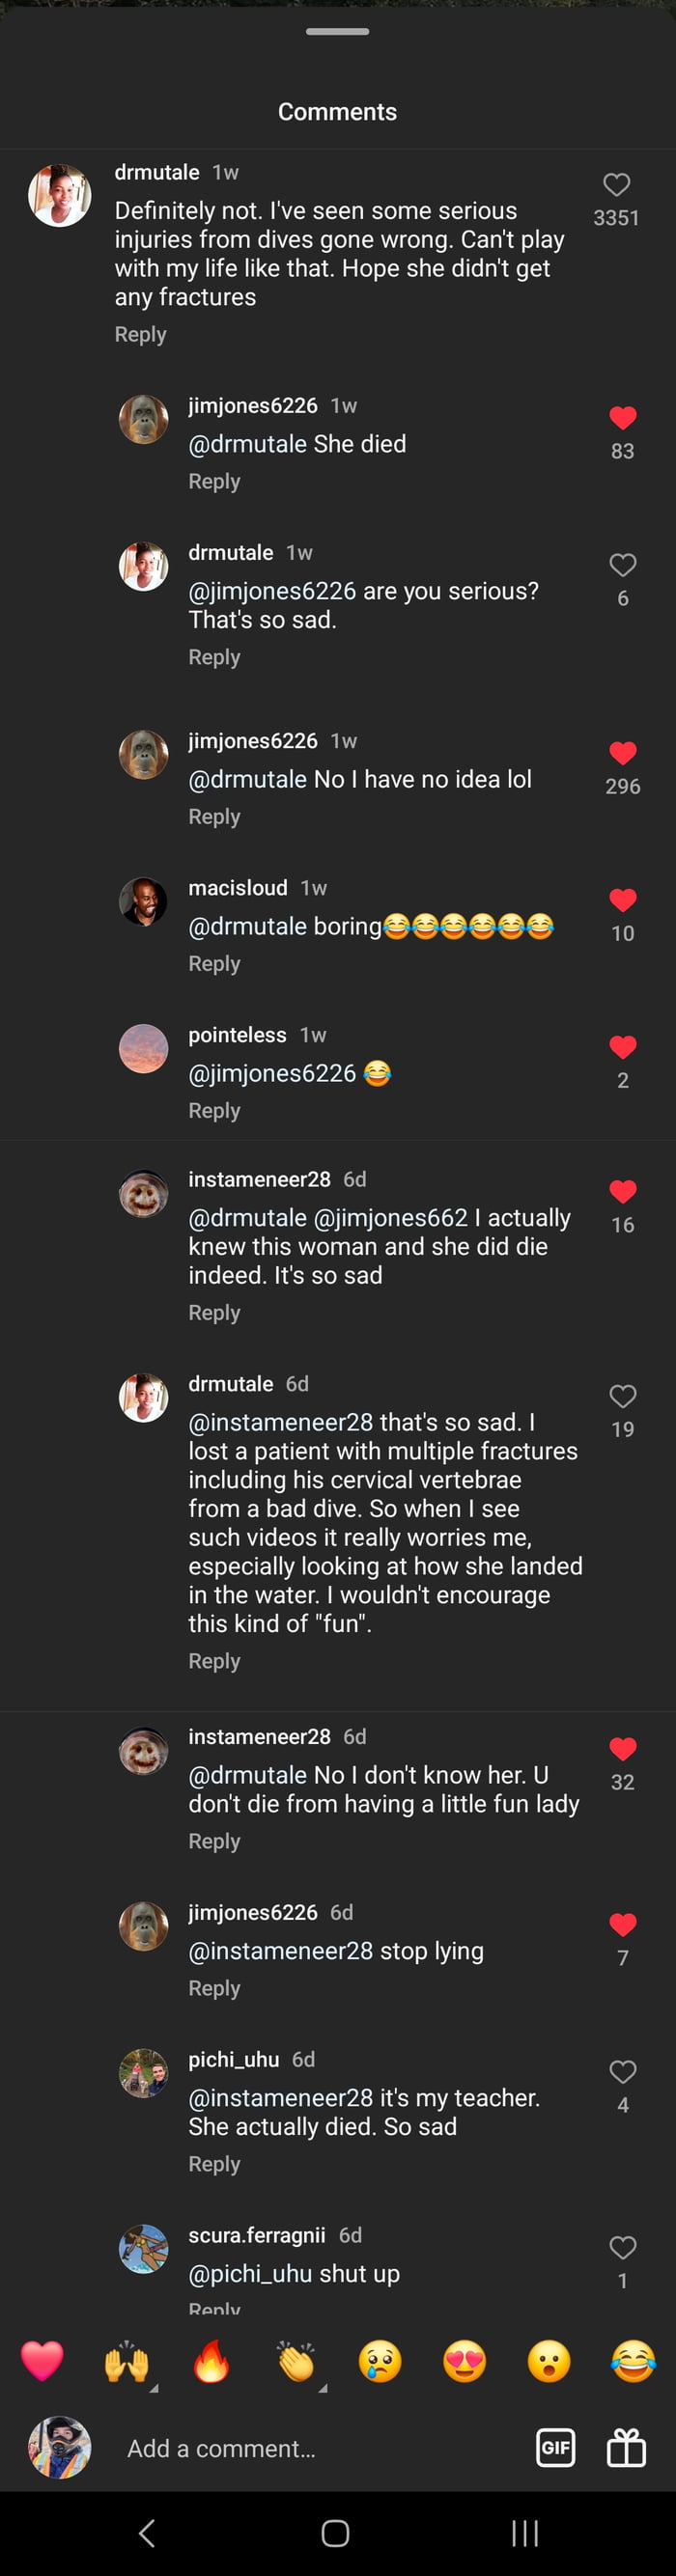Unlike the "No I have no idea lol" comment
The image size is (676, 2576).
click(622, 753)
